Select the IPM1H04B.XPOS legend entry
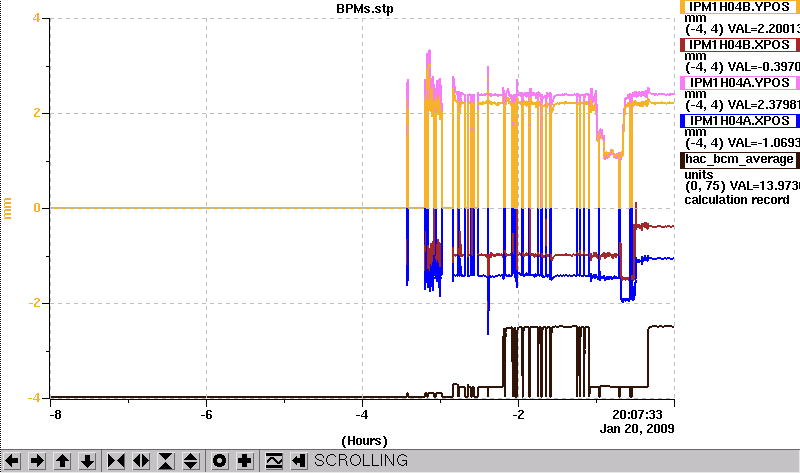 [x=740, y=45]
